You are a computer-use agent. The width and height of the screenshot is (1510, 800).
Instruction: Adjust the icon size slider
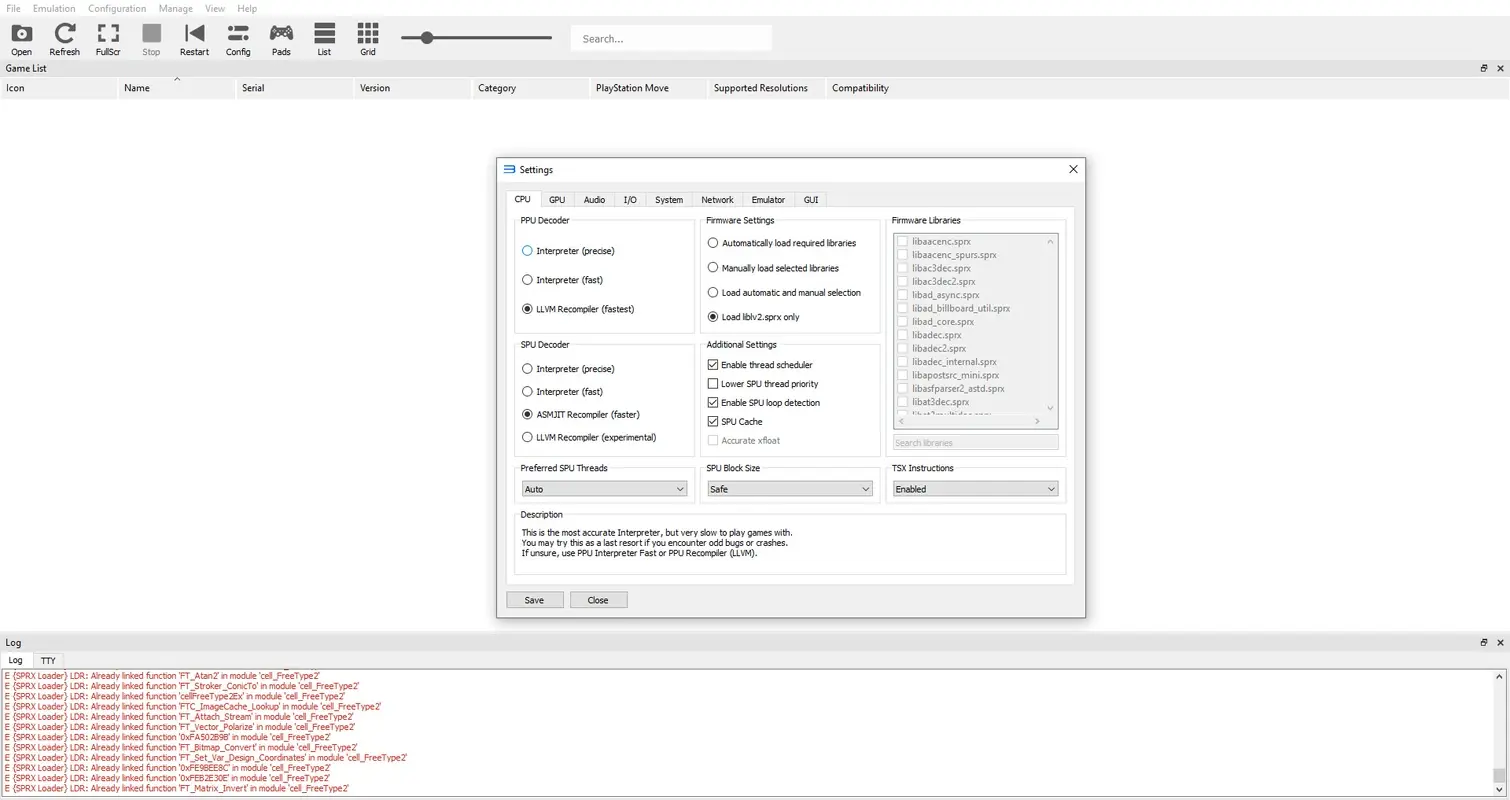(x=428, y=37)
